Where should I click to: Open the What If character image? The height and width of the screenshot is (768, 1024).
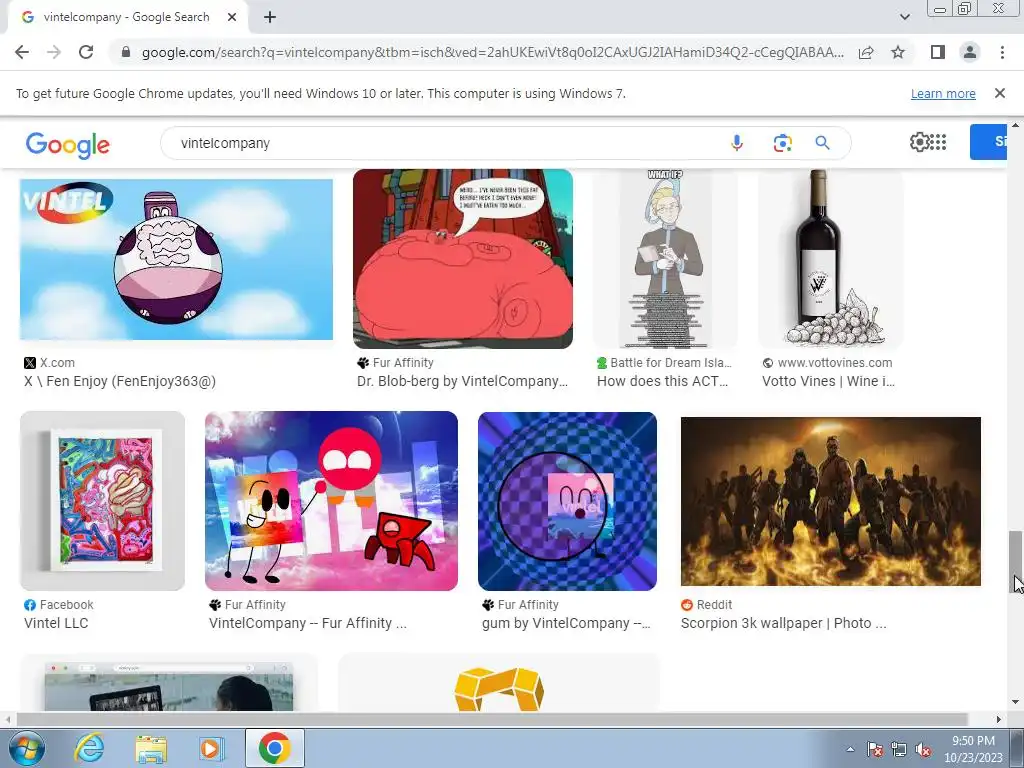[665, 259]
